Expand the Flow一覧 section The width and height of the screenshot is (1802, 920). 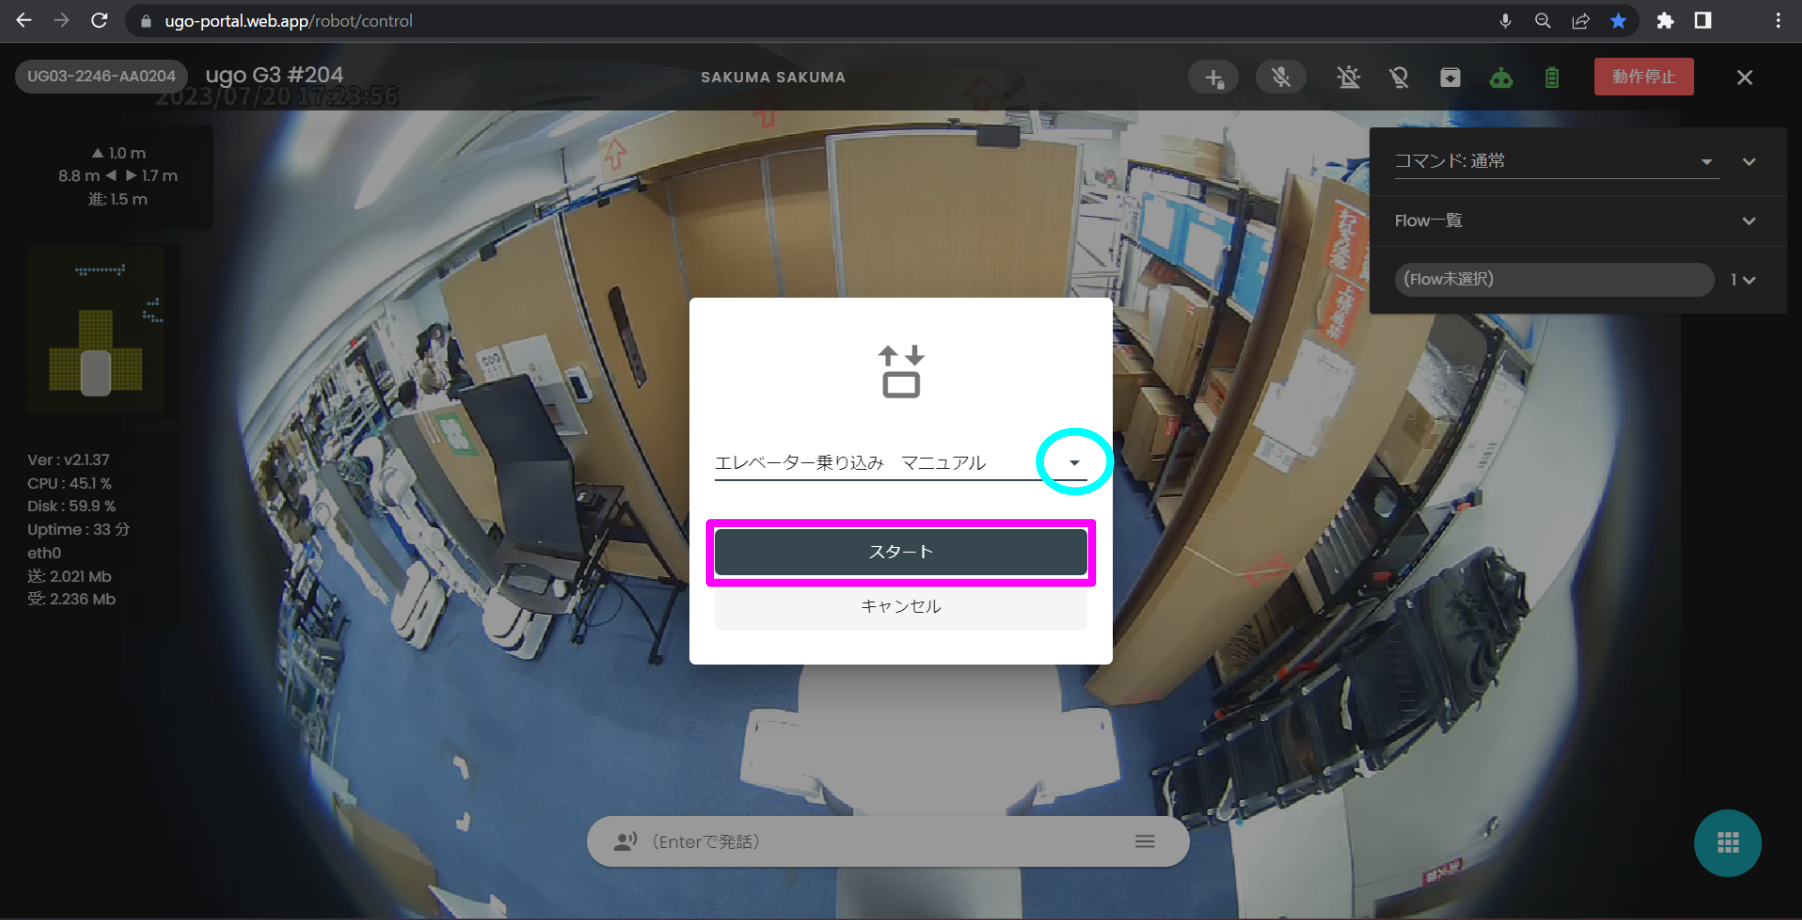pyautogui.click(x=1750, y=221)
